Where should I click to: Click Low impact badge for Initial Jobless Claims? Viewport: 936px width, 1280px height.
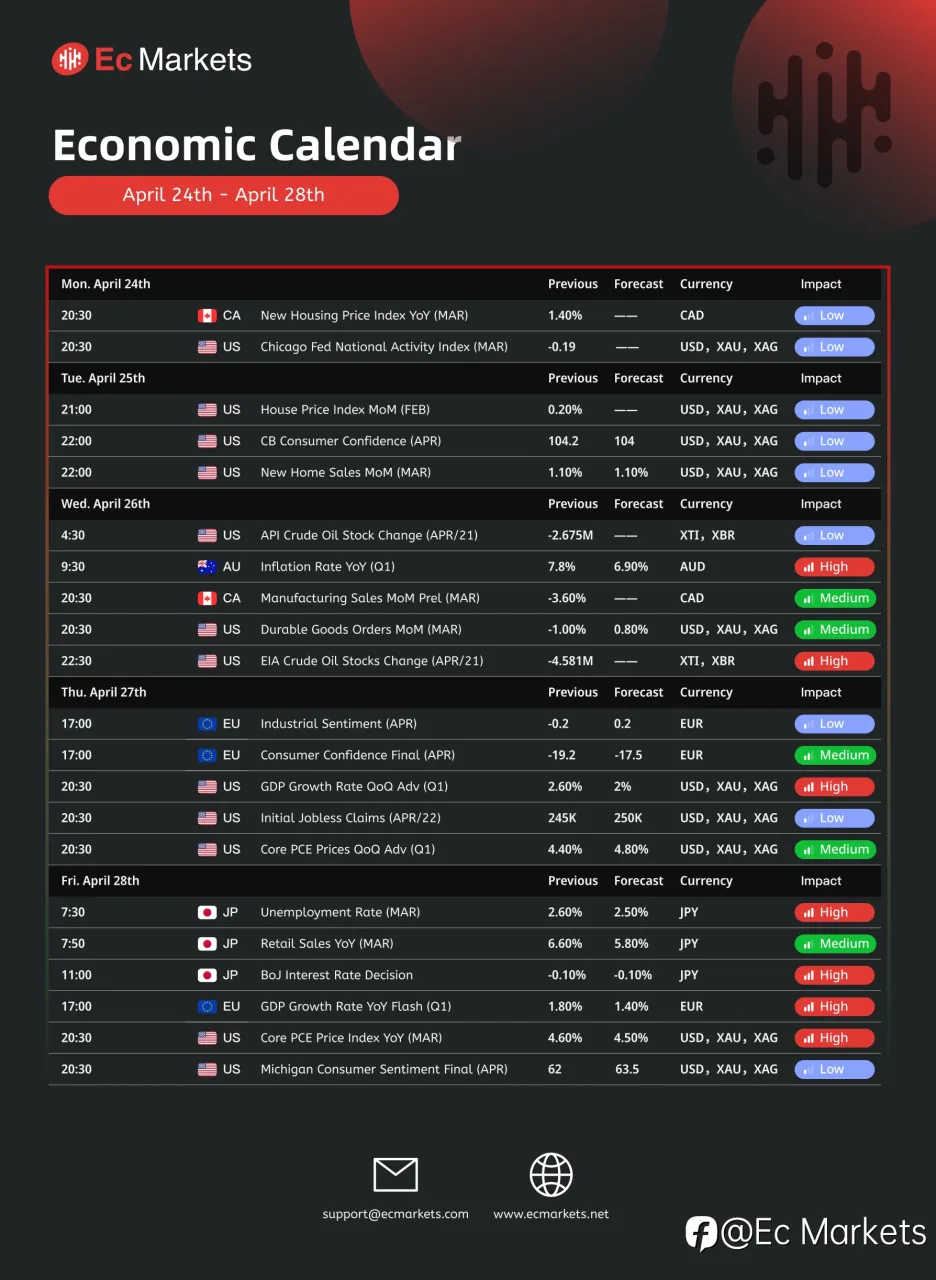point(834,818)
